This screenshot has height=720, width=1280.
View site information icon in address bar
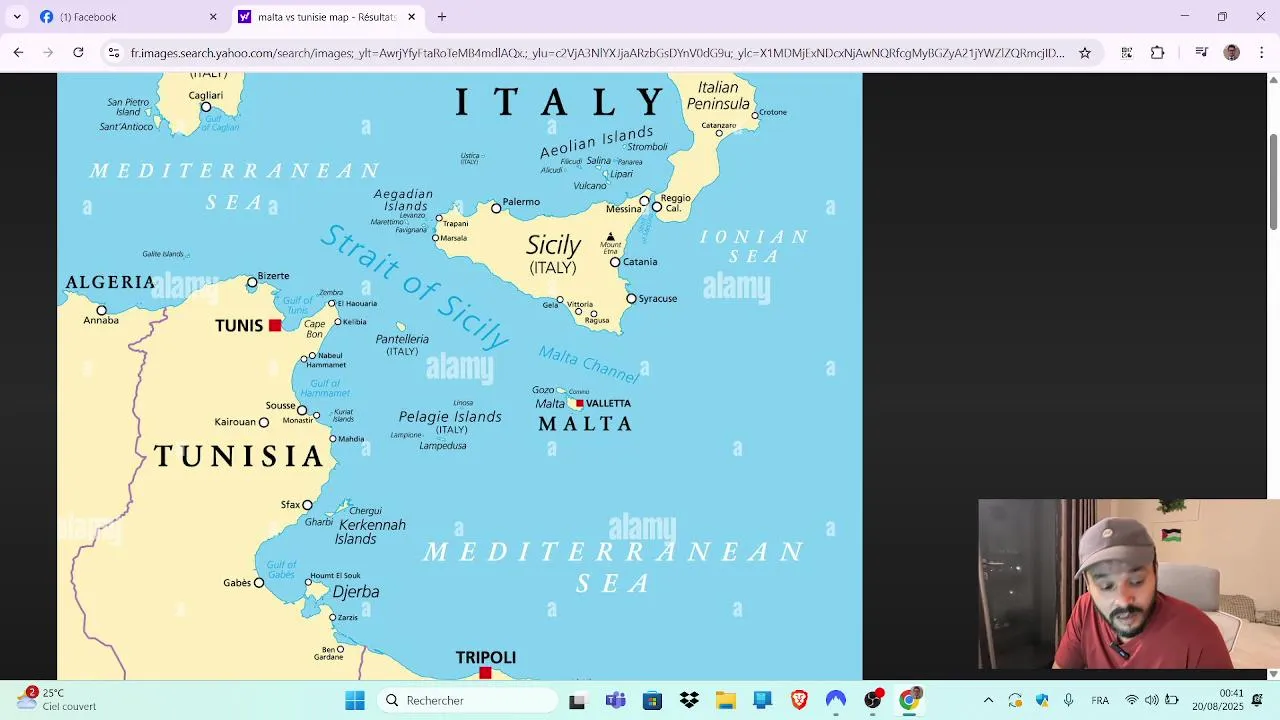[114, 53]
